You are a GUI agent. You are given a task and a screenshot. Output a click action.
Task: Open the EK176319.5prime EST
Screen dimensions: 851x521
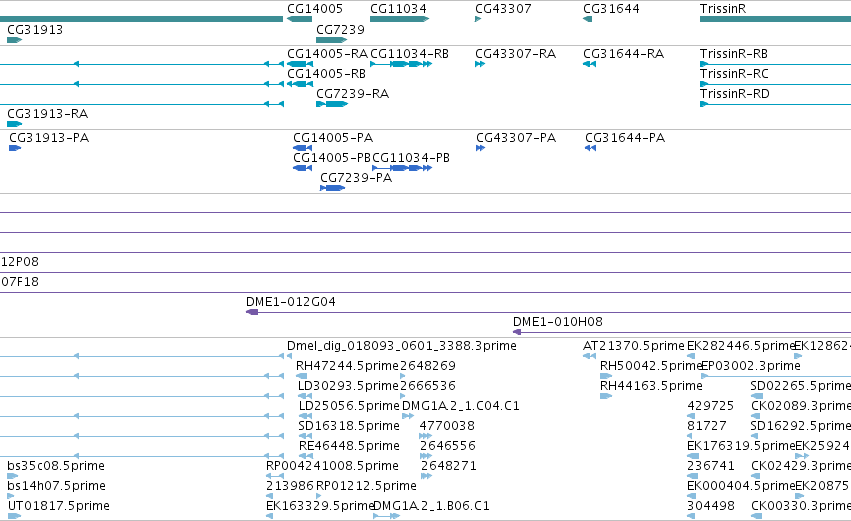coord(693,456)
